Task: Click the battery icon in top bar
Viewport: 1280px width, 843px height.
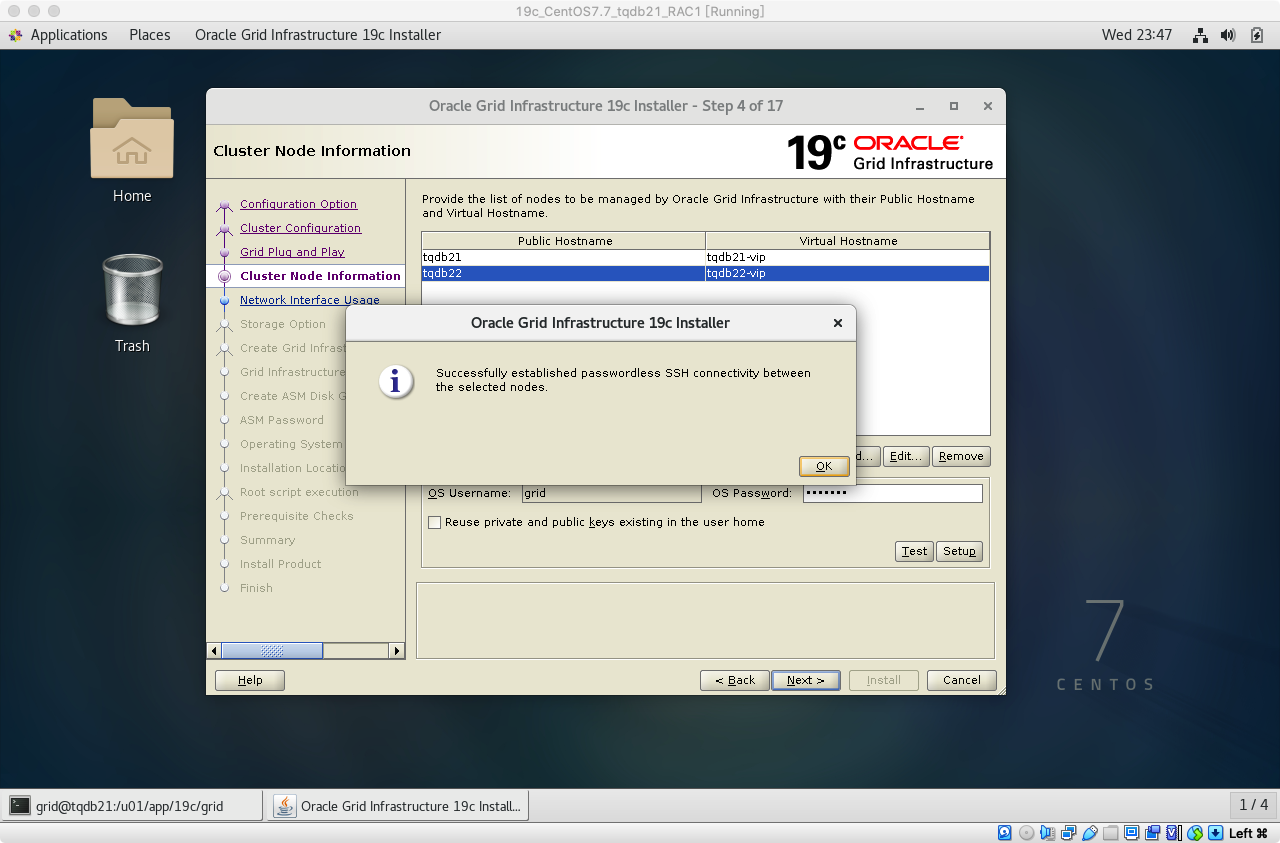Action: (1257, 35)
